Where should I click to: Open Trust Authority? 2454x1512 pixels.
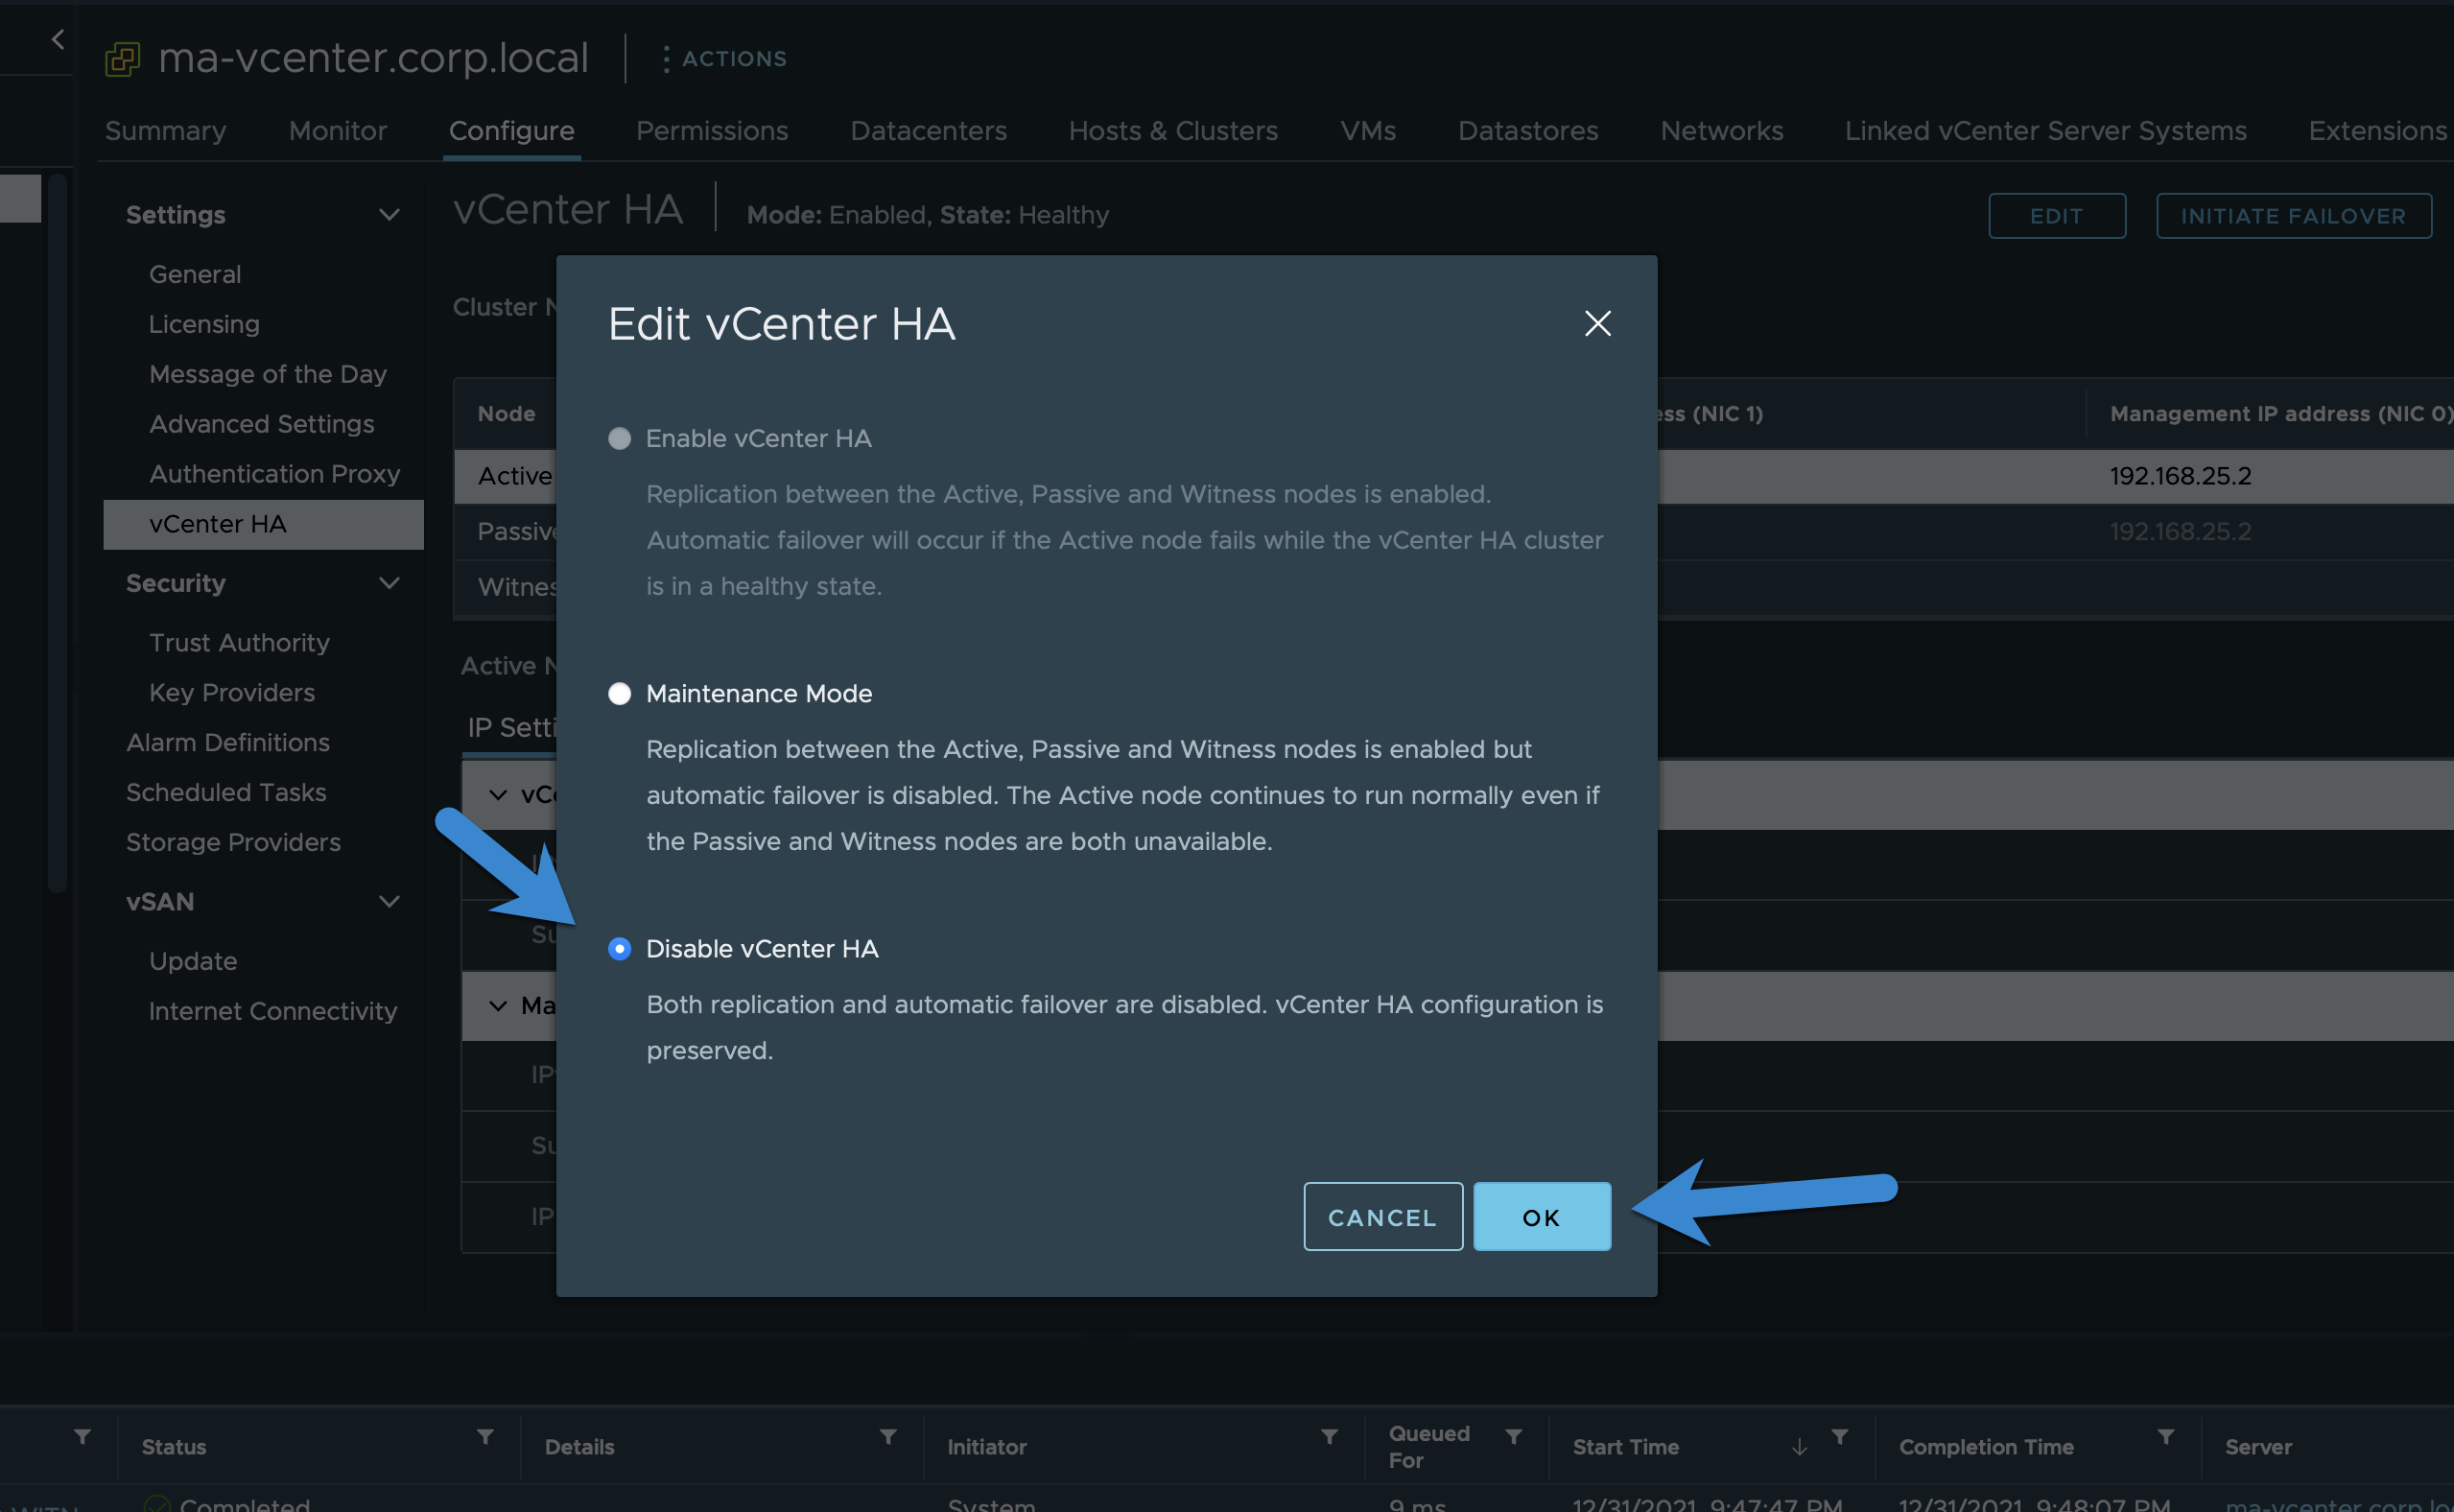pyautogui.click(x=239, y=643)
